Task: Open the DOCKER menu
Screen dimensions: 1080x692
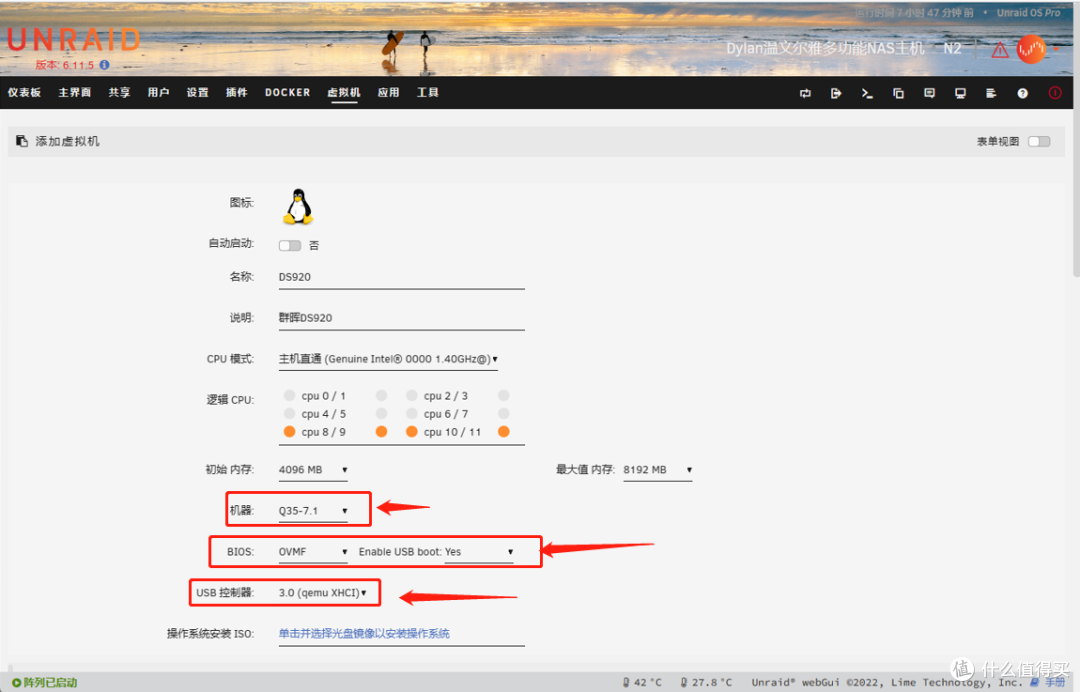Action: [288, 92]
